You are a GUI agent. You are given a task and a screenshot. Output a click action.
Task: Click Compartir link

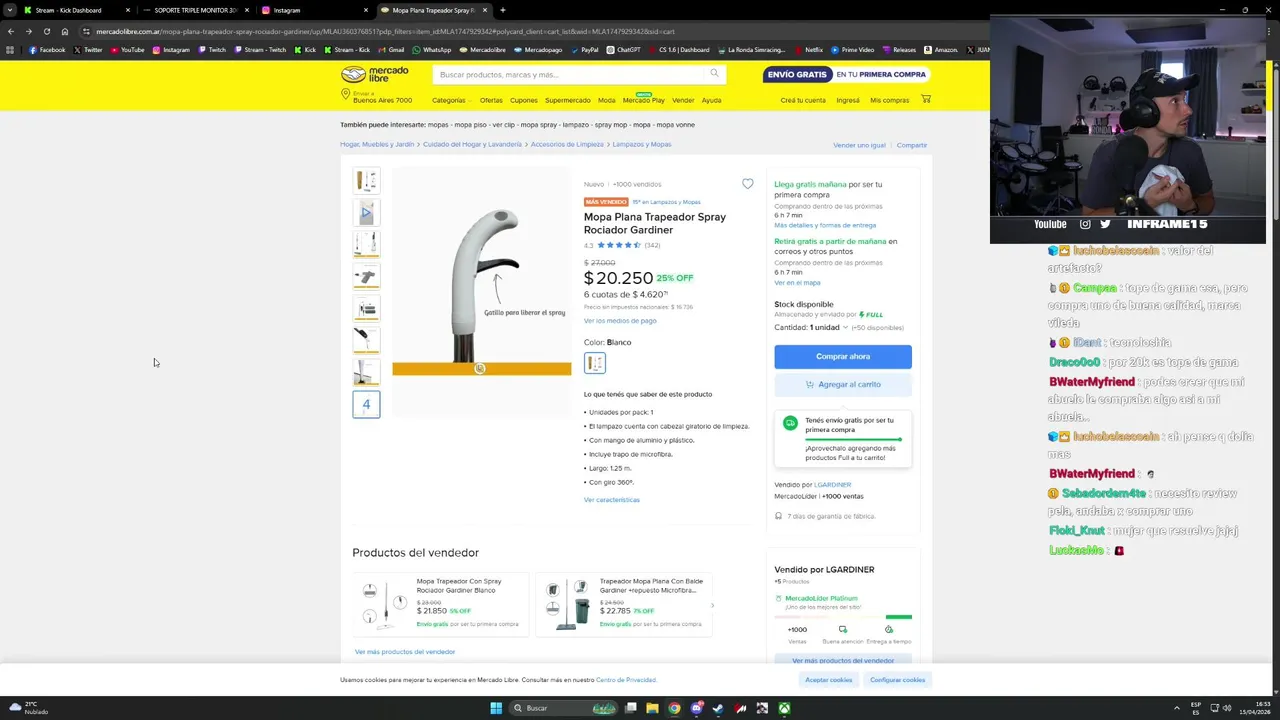(912, 145)
